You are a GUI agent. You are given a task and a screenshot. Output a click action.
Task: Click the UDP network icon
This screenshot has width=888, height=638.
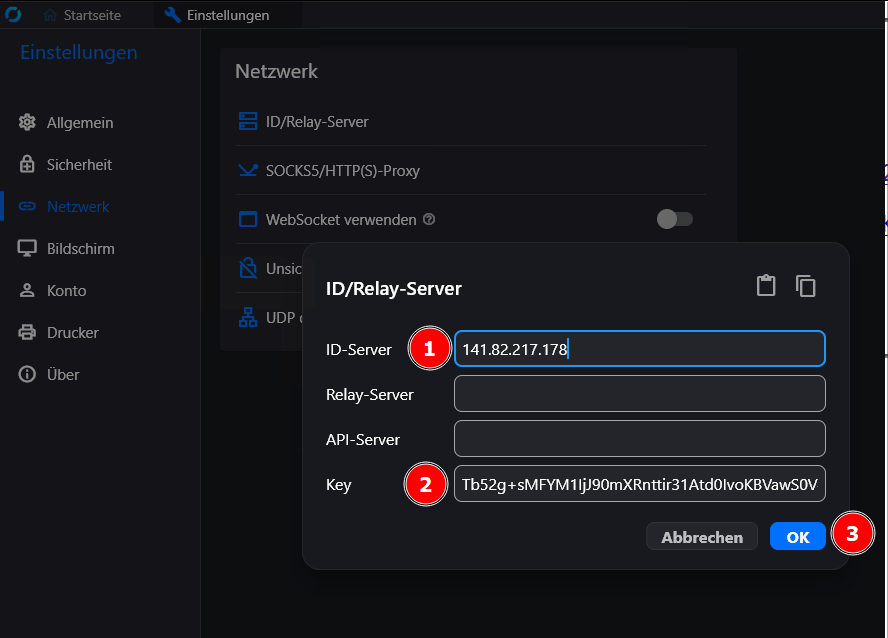248,317
